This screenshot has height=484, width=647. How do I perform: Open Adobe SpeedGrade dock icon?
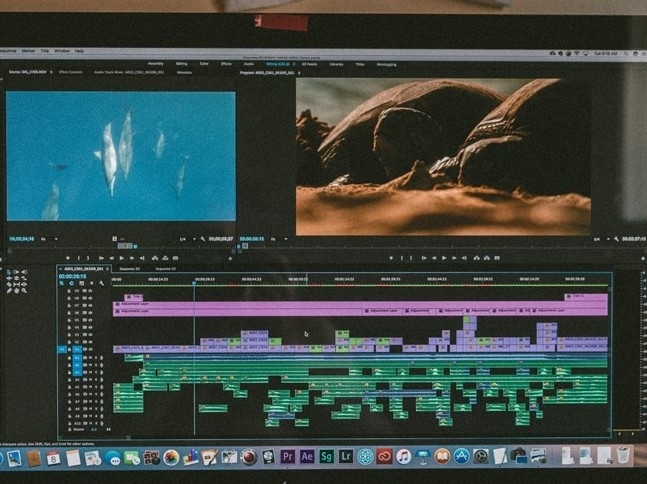coord(327,456)
